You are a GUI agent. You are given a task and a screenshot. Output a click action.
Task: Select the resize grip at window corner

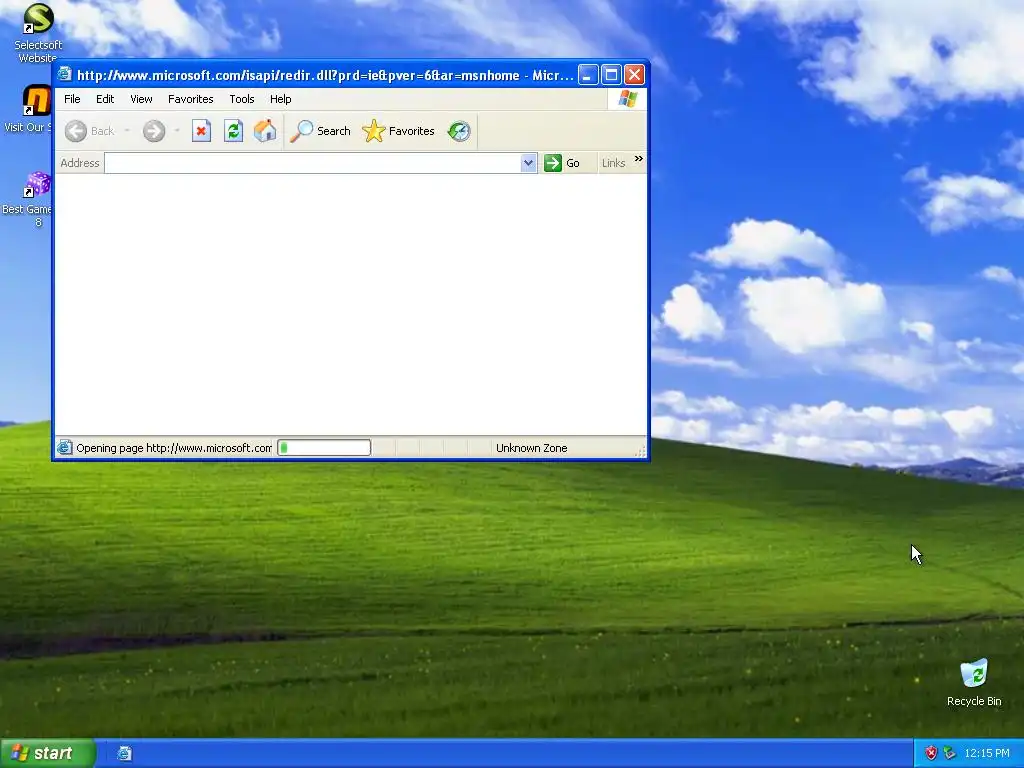click(x=640, y=451)
